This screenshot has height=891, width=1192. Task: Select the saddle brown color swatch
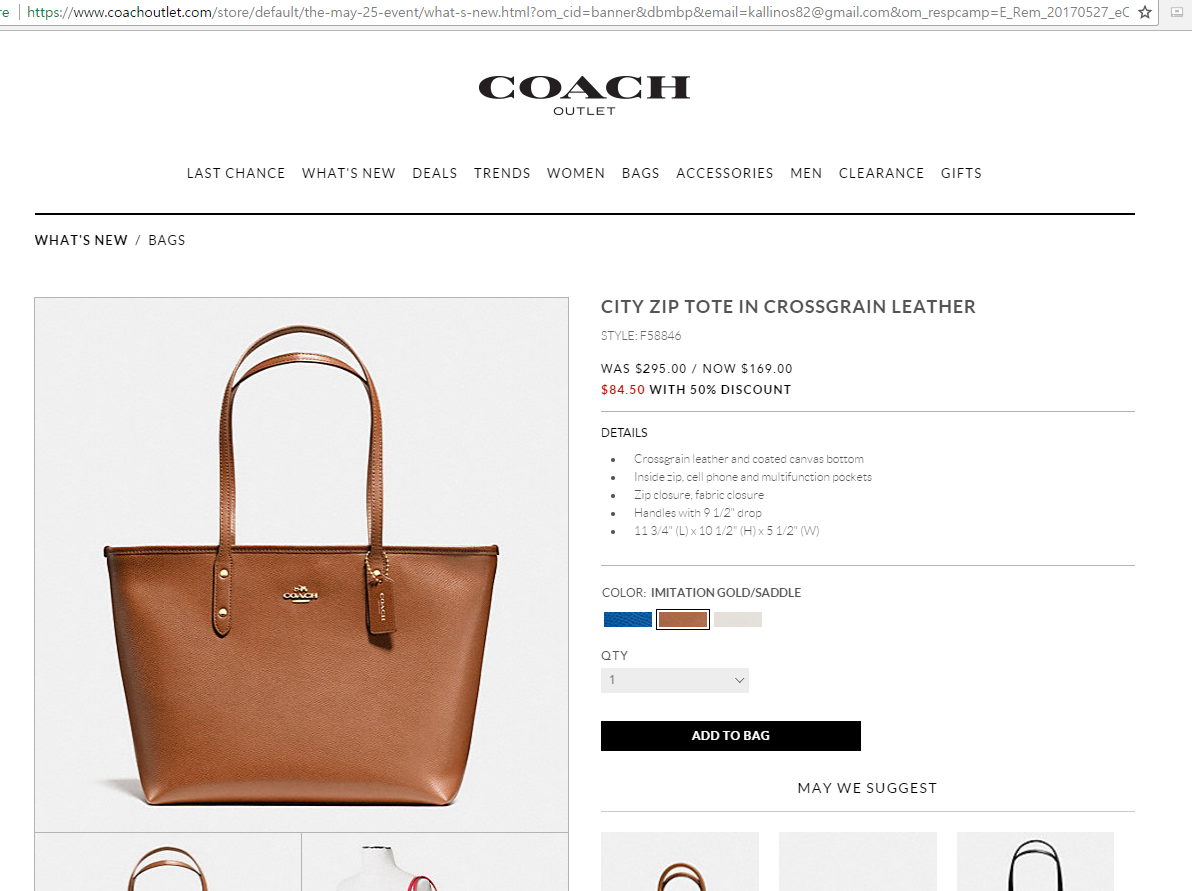point(683,620)
